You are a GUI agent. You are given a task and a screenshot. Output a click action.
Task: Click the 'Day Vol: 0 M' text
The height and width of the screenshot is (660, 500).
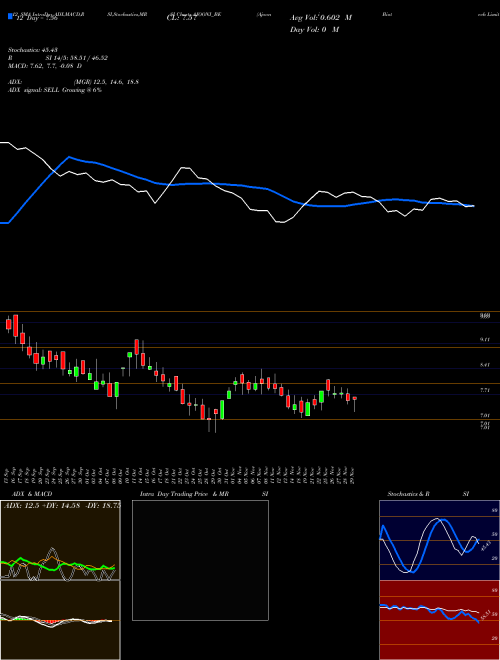tap(314, 29)
